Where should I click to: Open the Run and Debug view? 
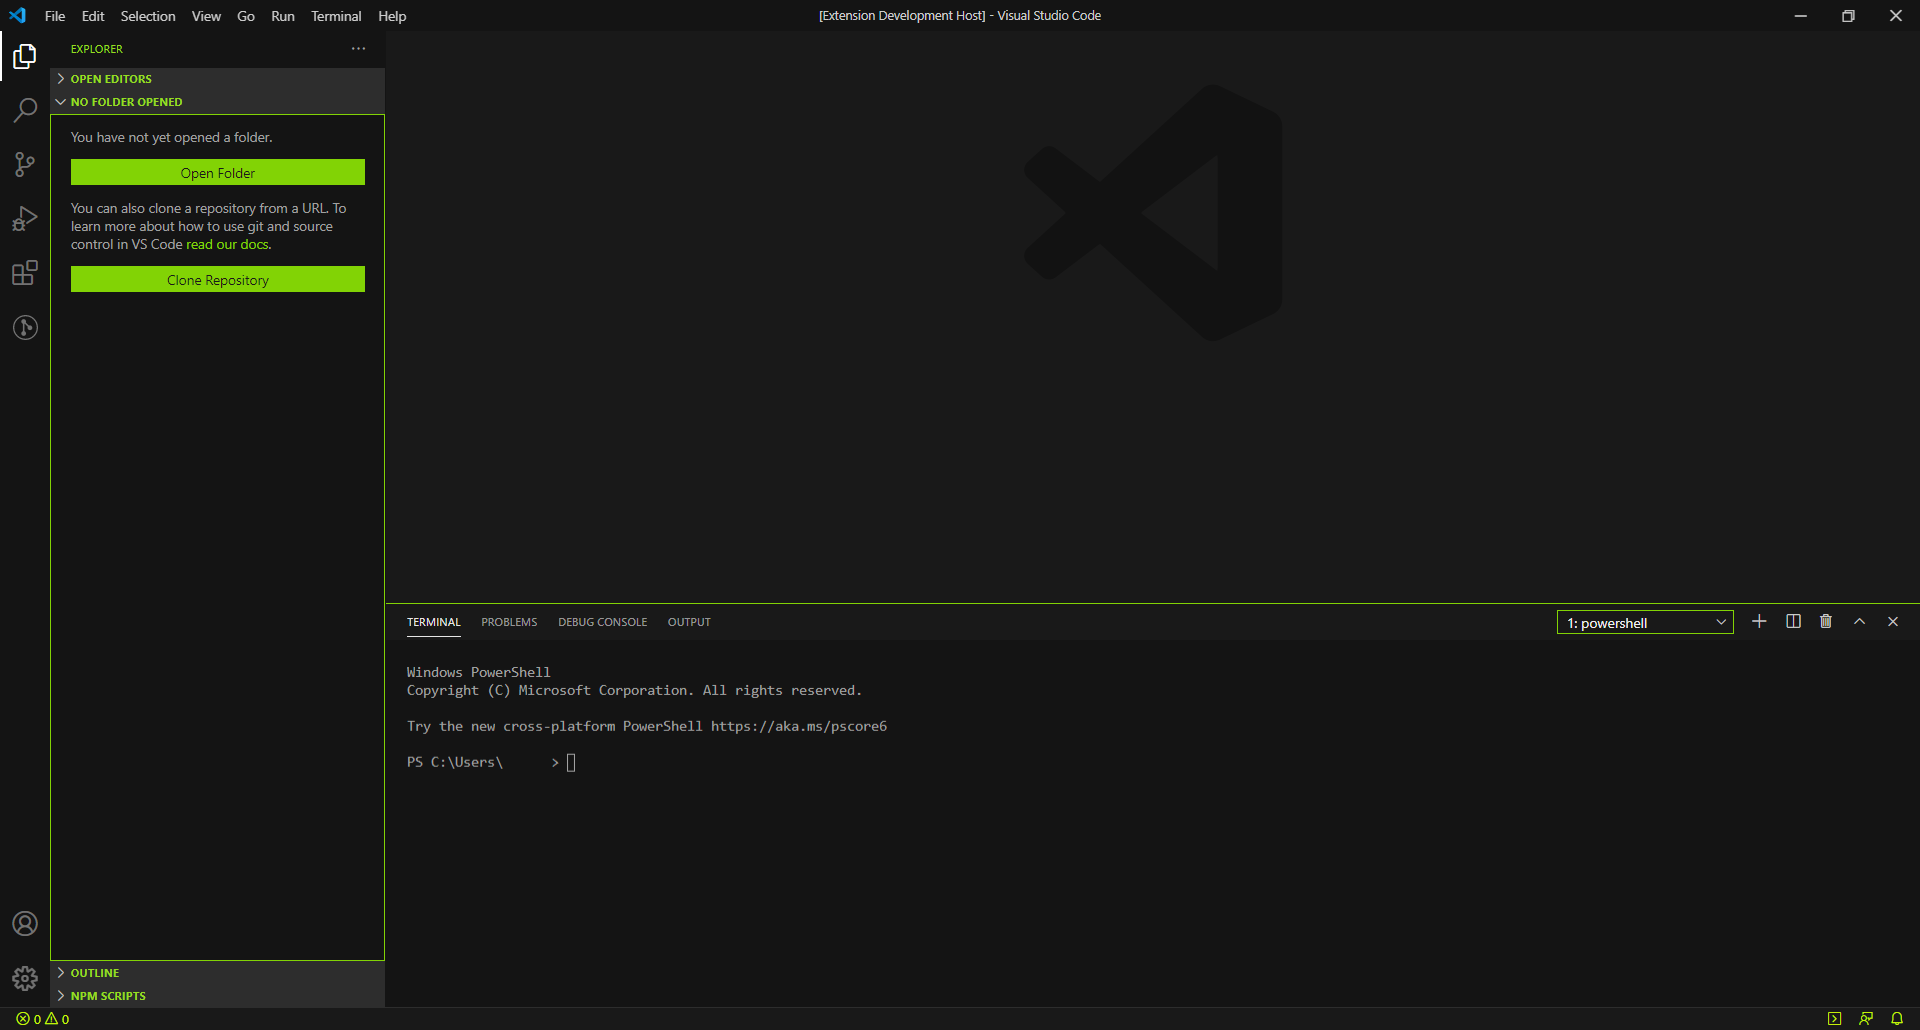click(25, 218)
